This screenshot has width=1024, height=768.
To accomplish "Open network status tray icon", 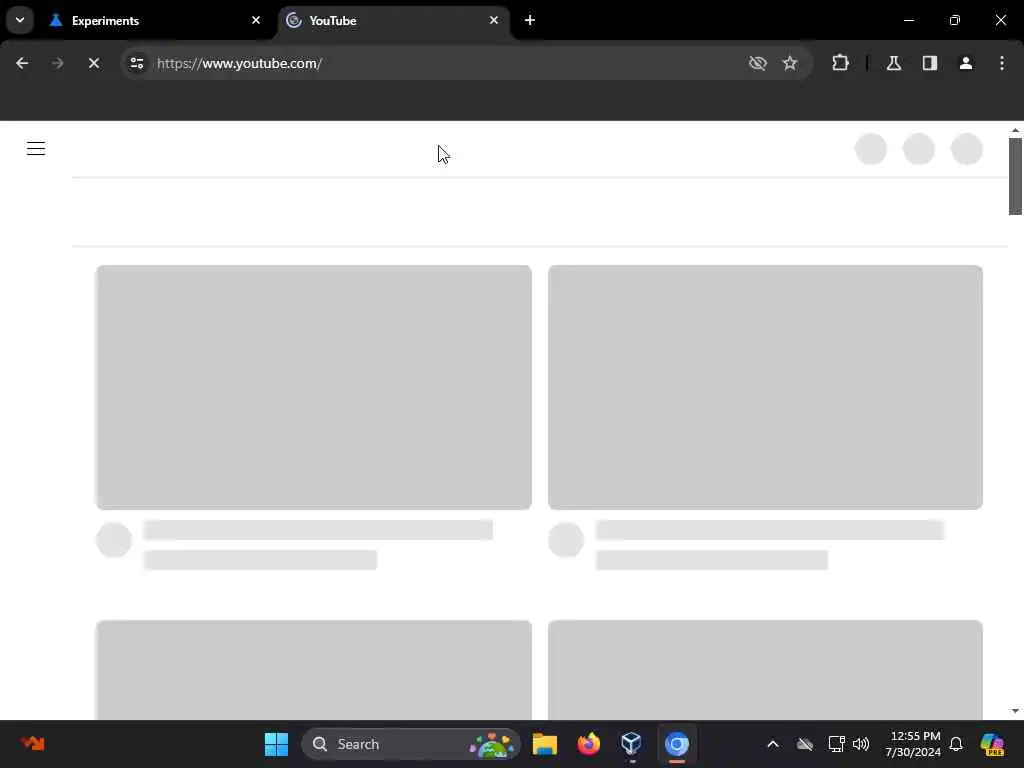I will coord(836,744).
